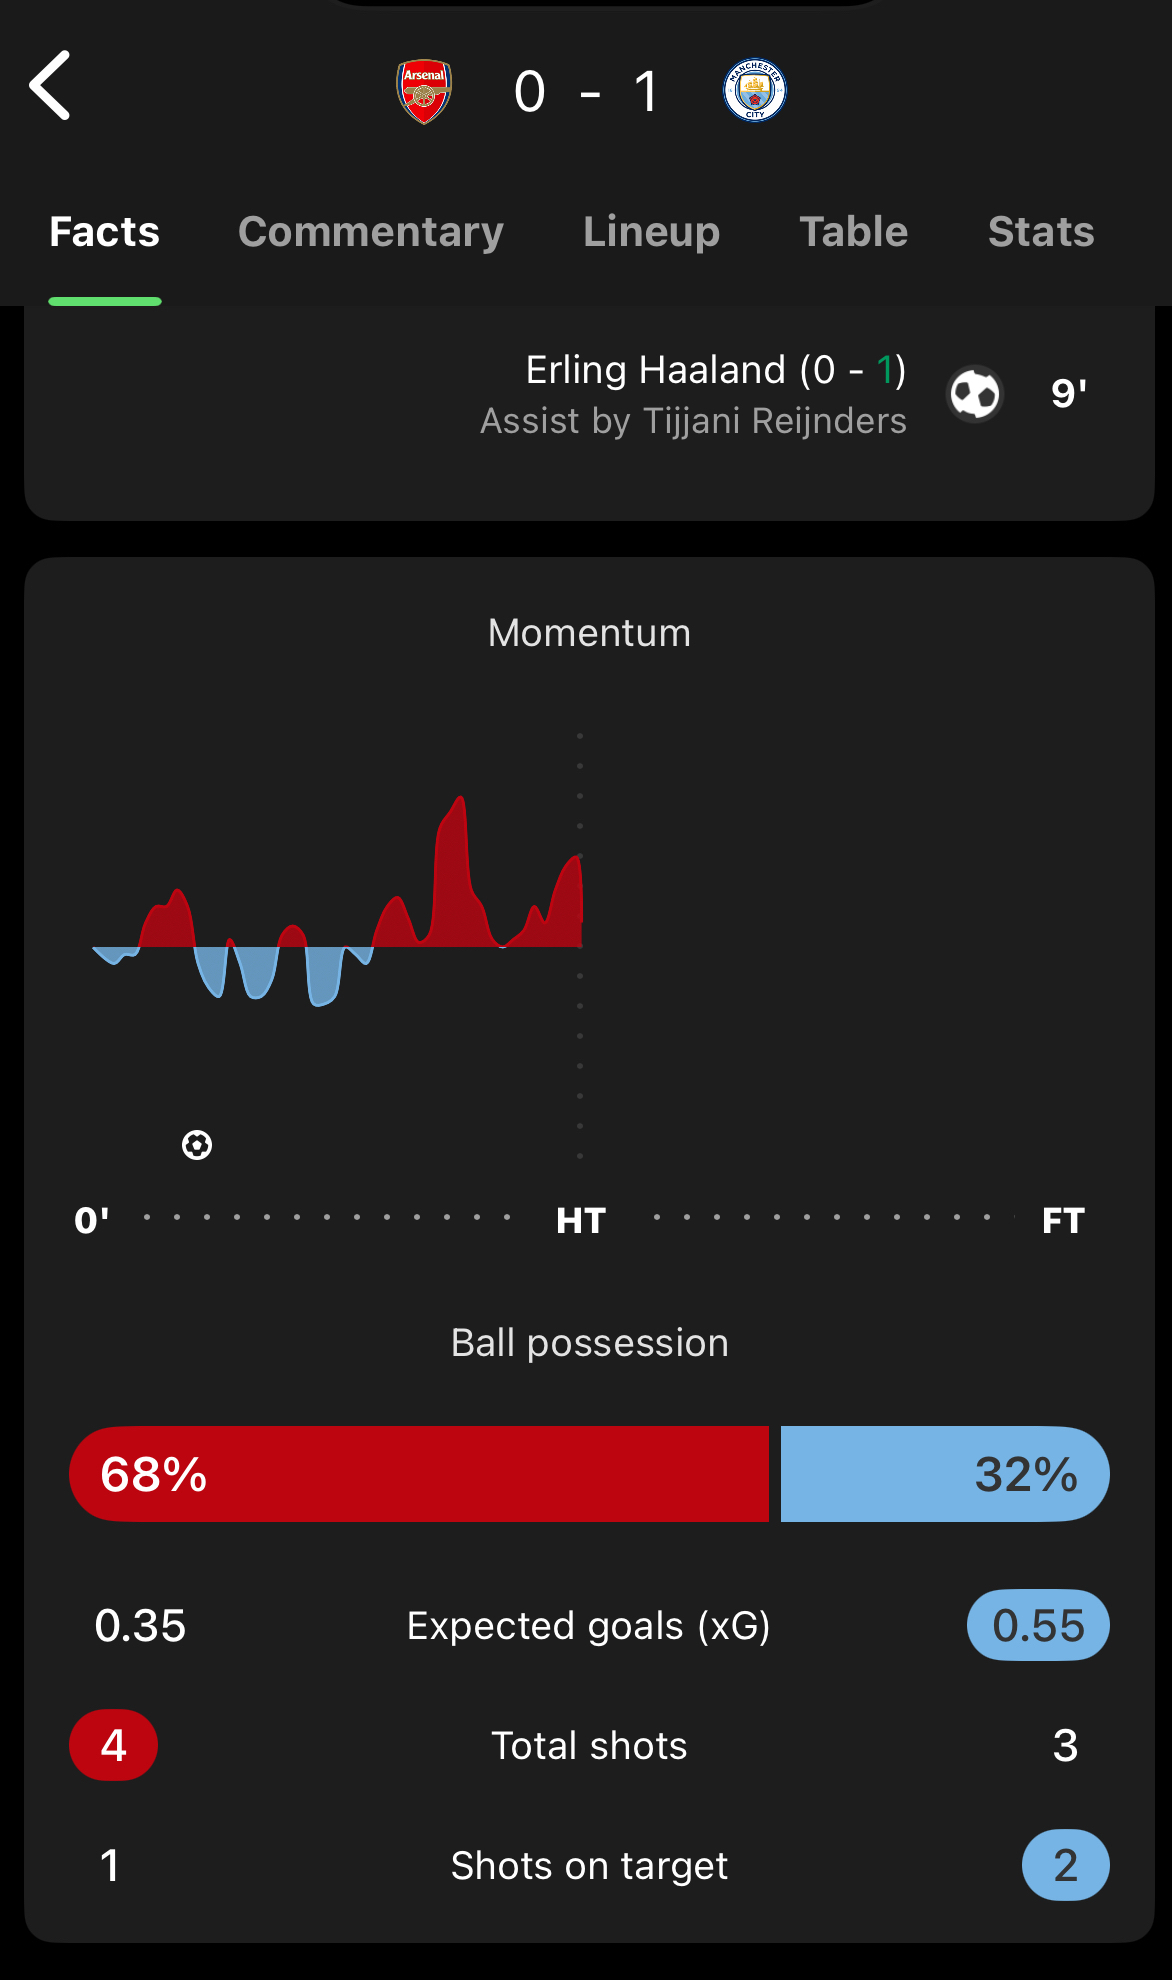The image size is (1172, 1980).
Task: Tap the HT label on momentum timeline
Action: pyautogui.click(x=581, y=1220)
